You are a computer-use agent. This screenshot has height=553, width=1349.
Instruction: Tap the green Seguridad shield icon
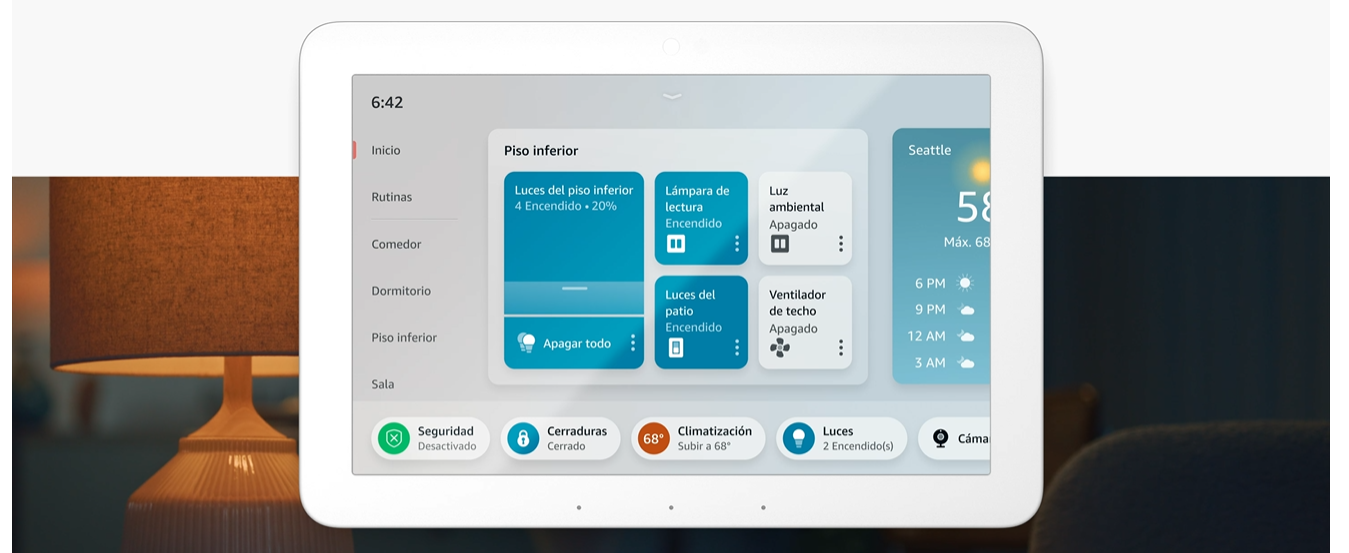click(394, 439)
